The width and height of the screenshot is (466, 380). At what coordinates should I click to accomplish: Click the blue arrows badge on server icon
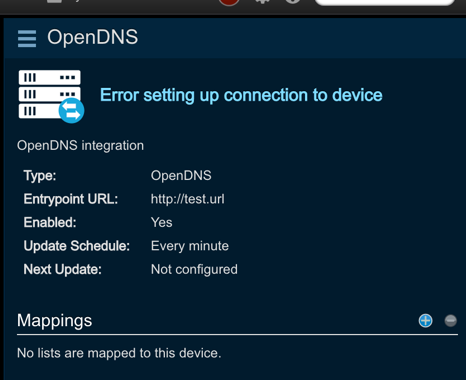click(71, 111)
